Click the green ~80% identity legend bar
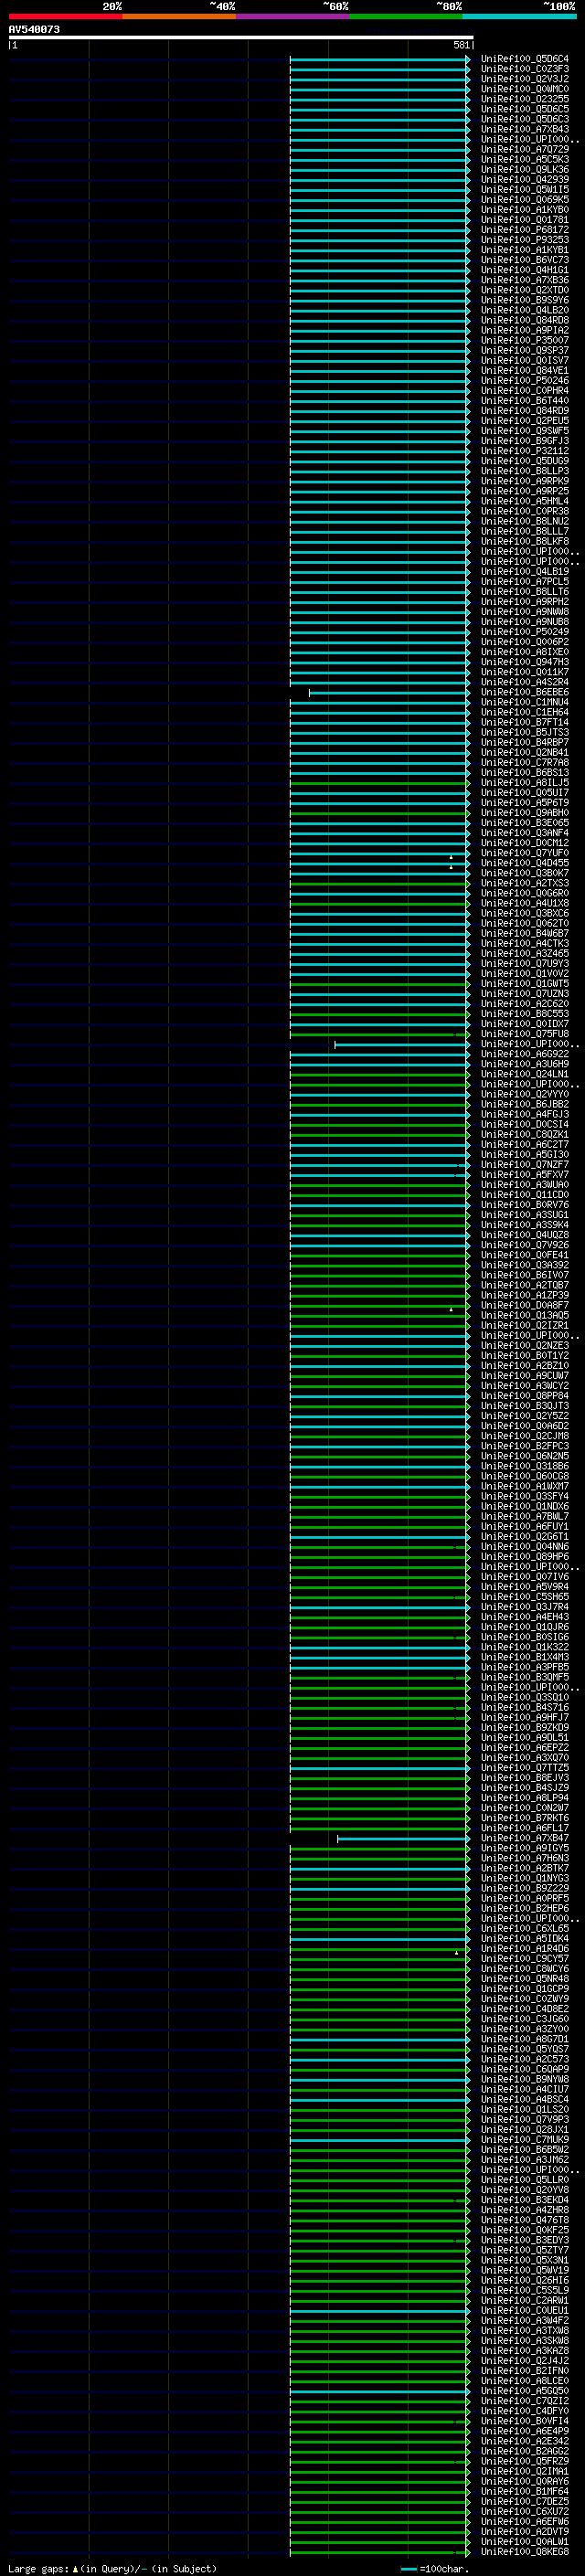The width and height of the screenshot is (585, 2576). [x=406, y=16]
